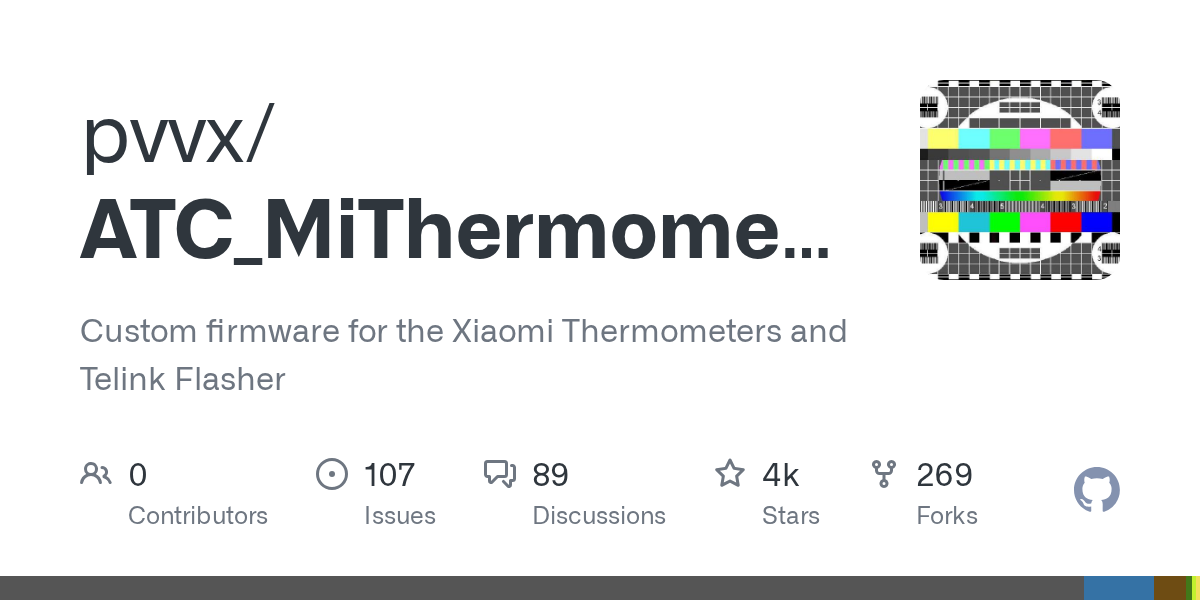This screenshot has height=600, width=1200.
Task: Click the gray segment of language bar
Action: pos(540,588)
